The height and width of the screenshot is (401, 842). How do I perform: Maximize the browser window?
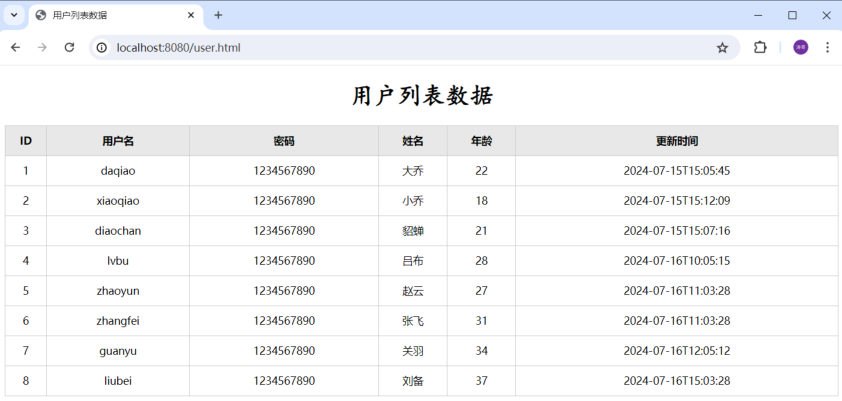[x=792, y=16]
